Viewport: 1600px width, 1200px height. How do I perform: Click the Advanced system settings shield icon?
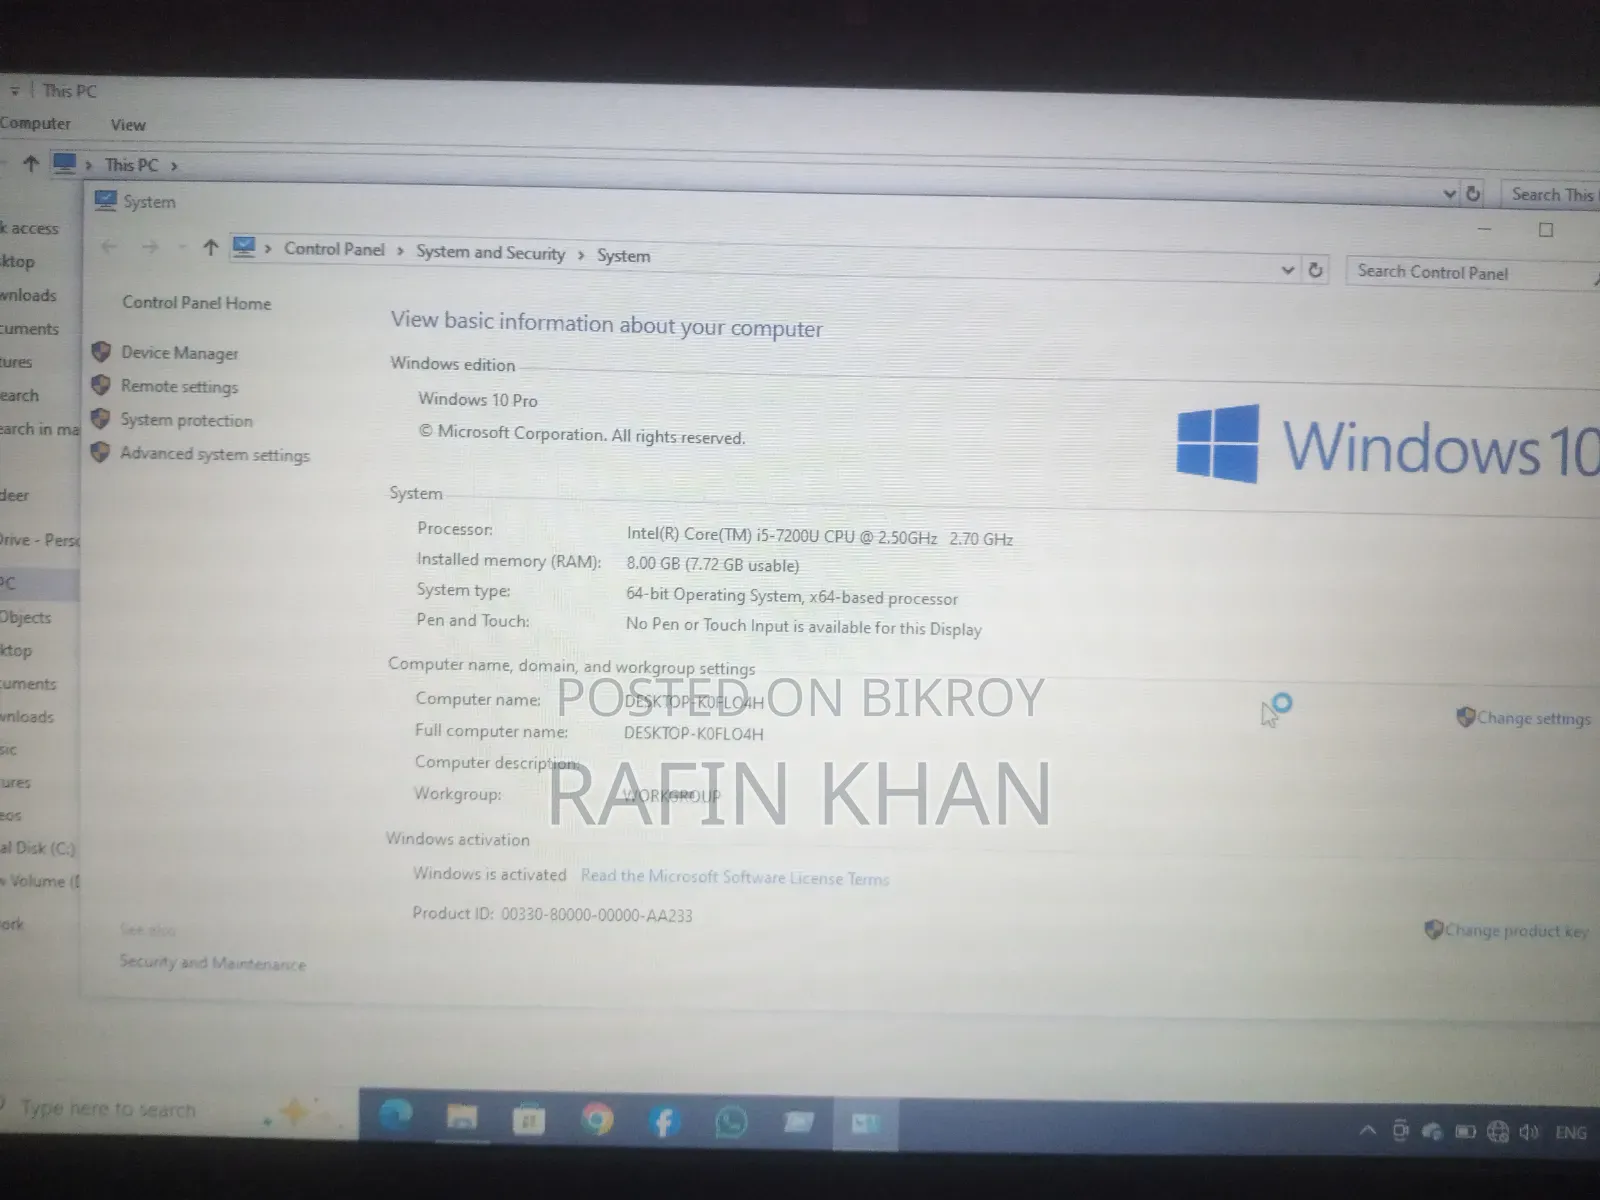(100, 452)
